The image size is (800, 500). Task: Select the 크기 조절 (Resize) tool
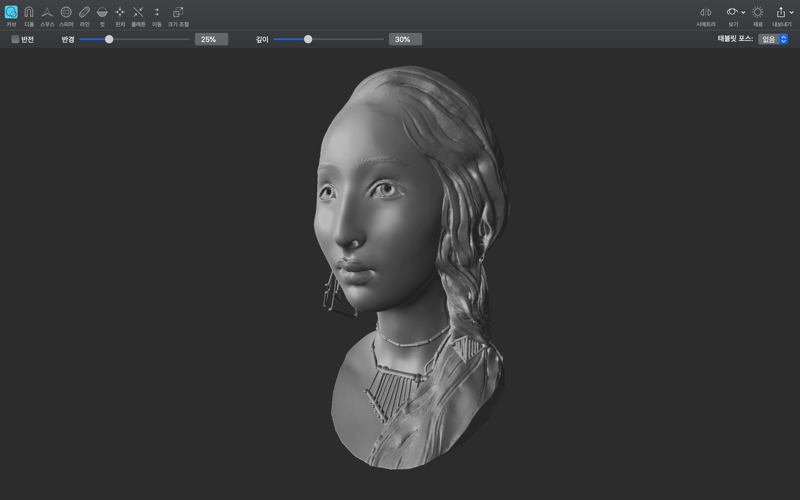click(x=177, y=13)
